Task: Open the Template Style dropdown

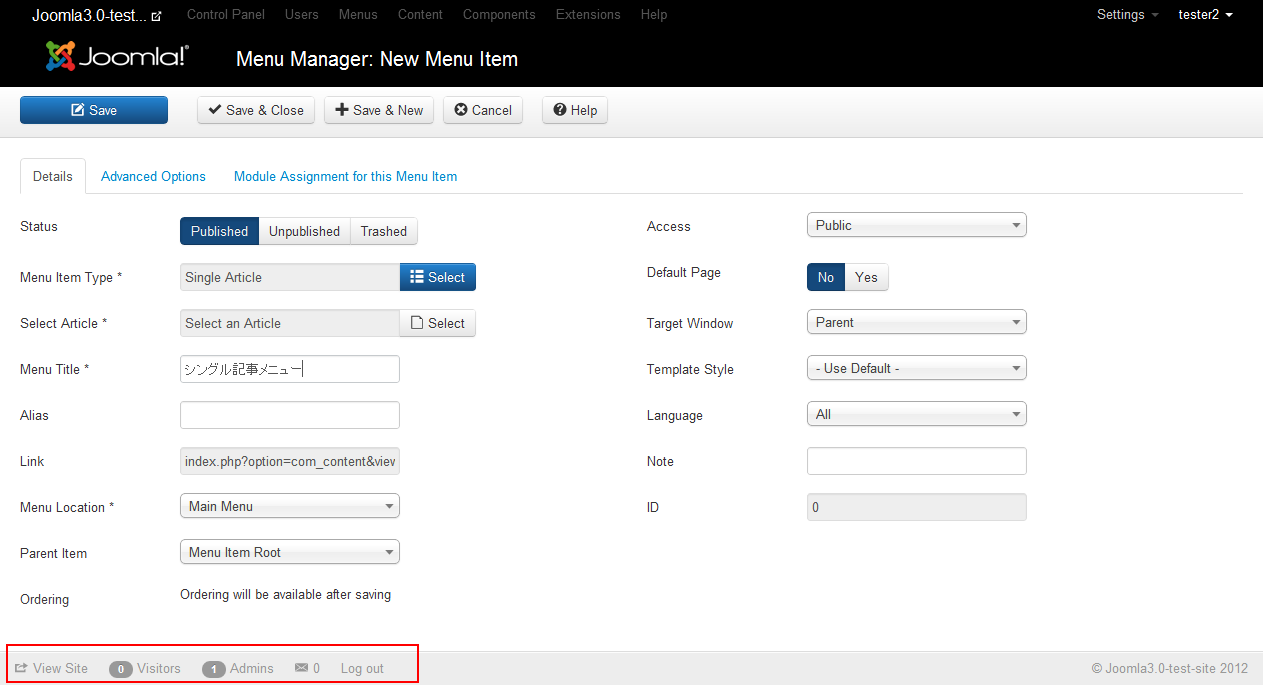Action: pos(916,368)
